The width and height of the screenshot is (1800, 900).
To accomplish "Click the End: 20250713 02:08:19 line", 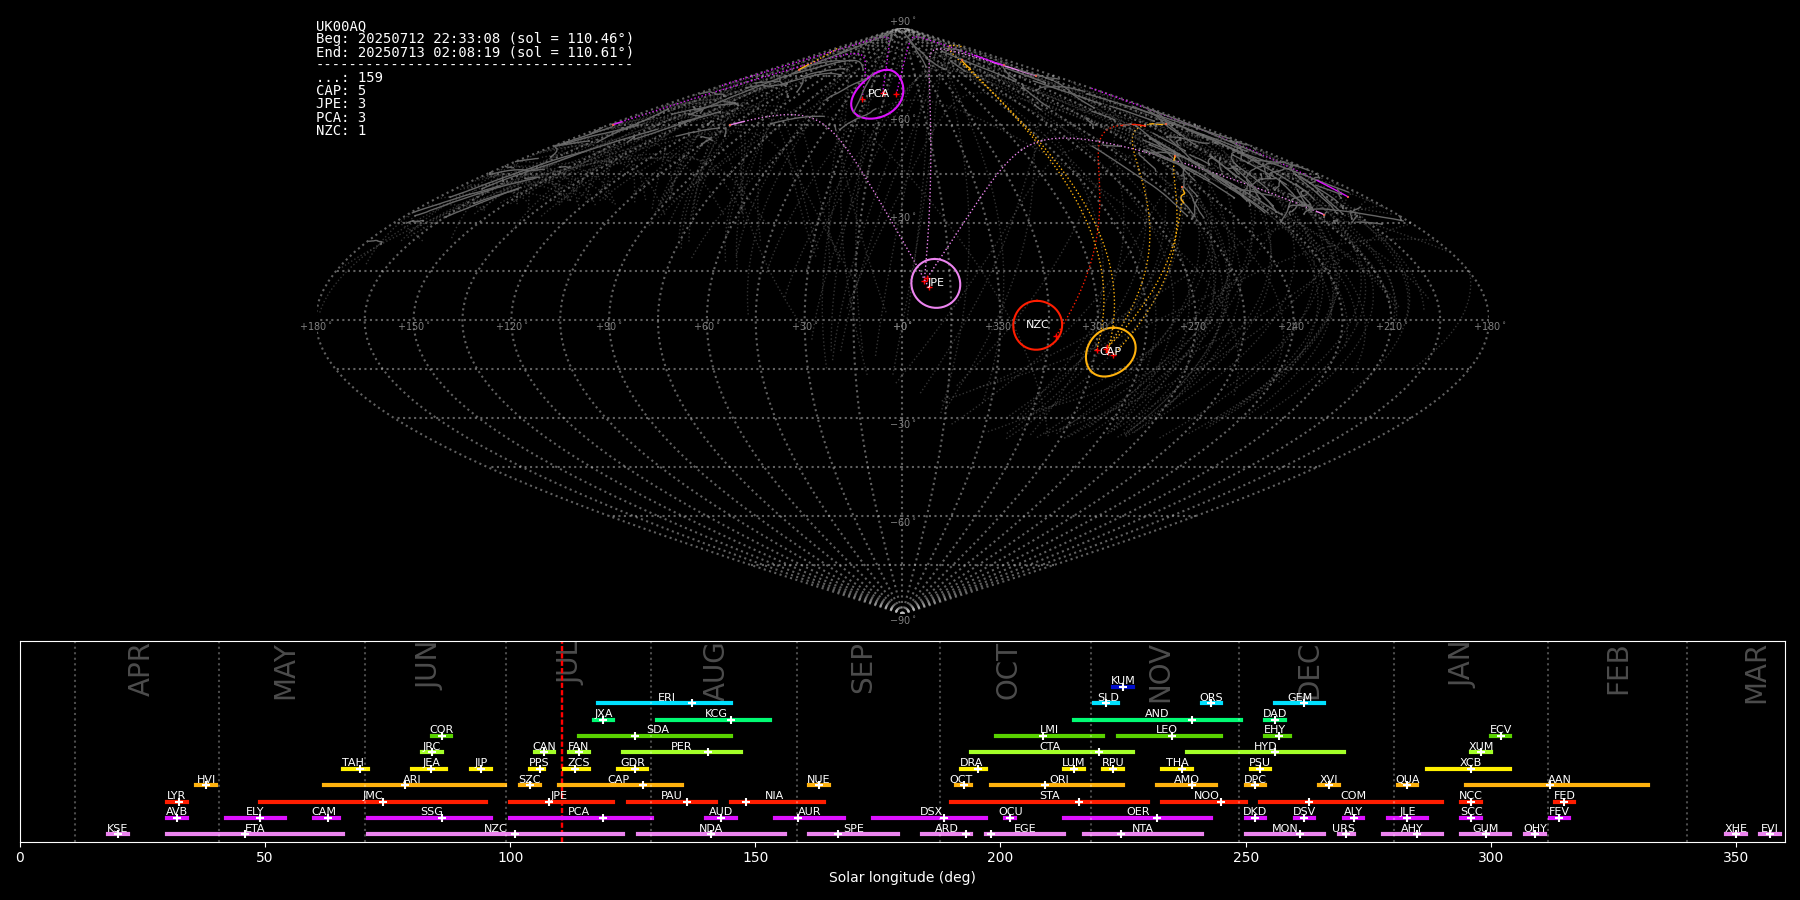I will pos(475,52).
